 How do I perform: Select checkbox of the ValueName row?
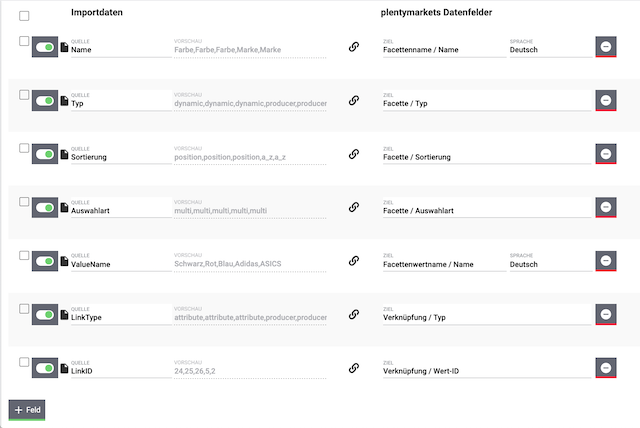pos(24,255)
